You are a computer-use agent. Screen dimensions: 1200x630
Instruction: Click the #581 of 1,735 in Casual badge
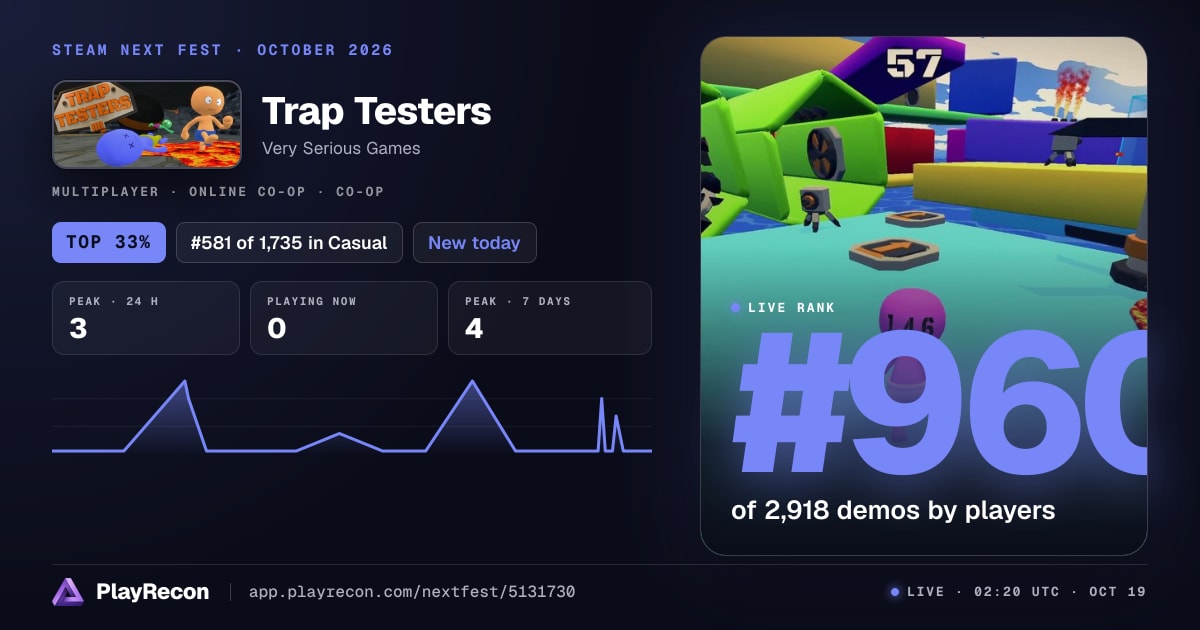[x=289, y=242]
